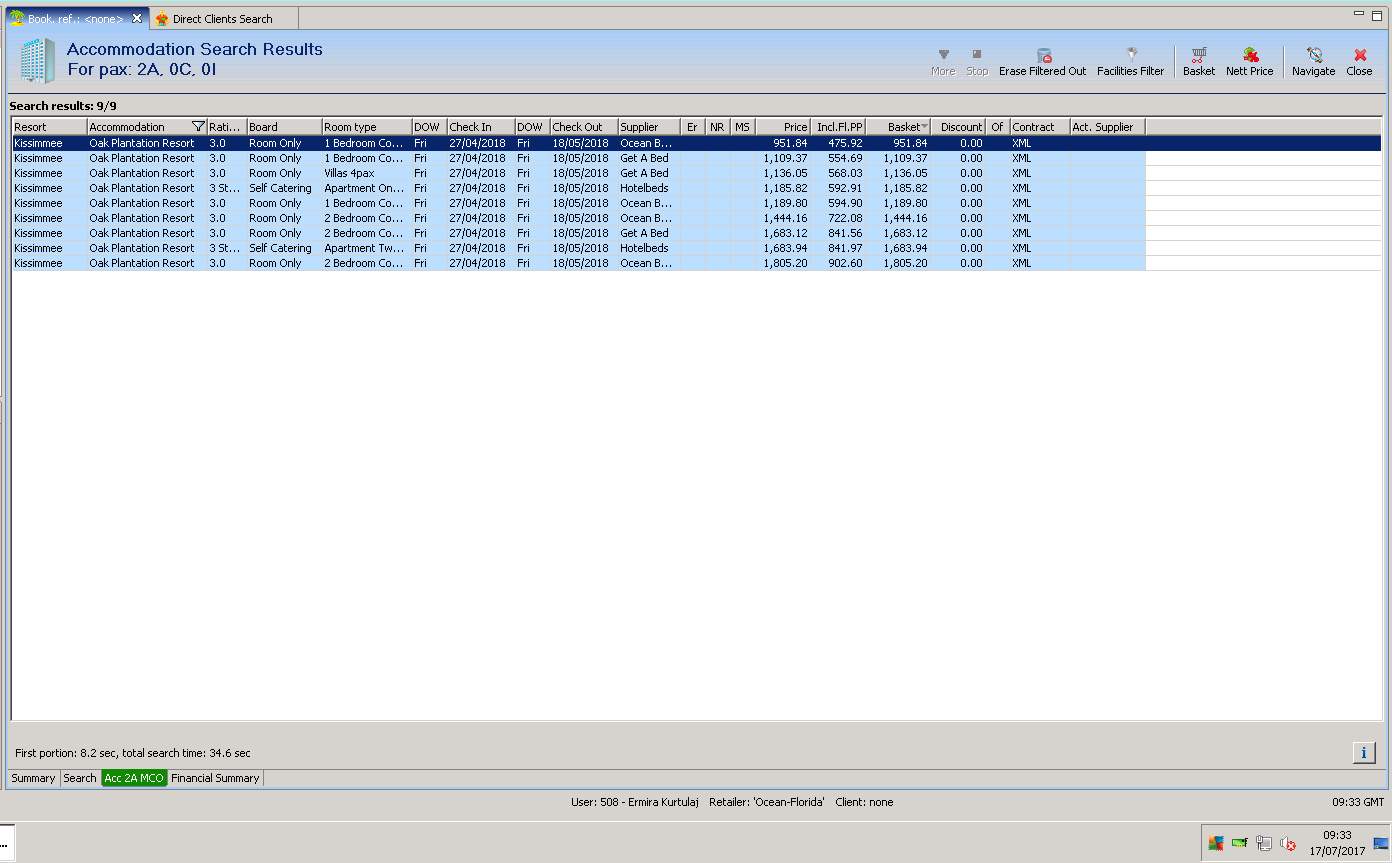Sort by the Room type column header
This screenshot has height=863, width=1392.
367,127
